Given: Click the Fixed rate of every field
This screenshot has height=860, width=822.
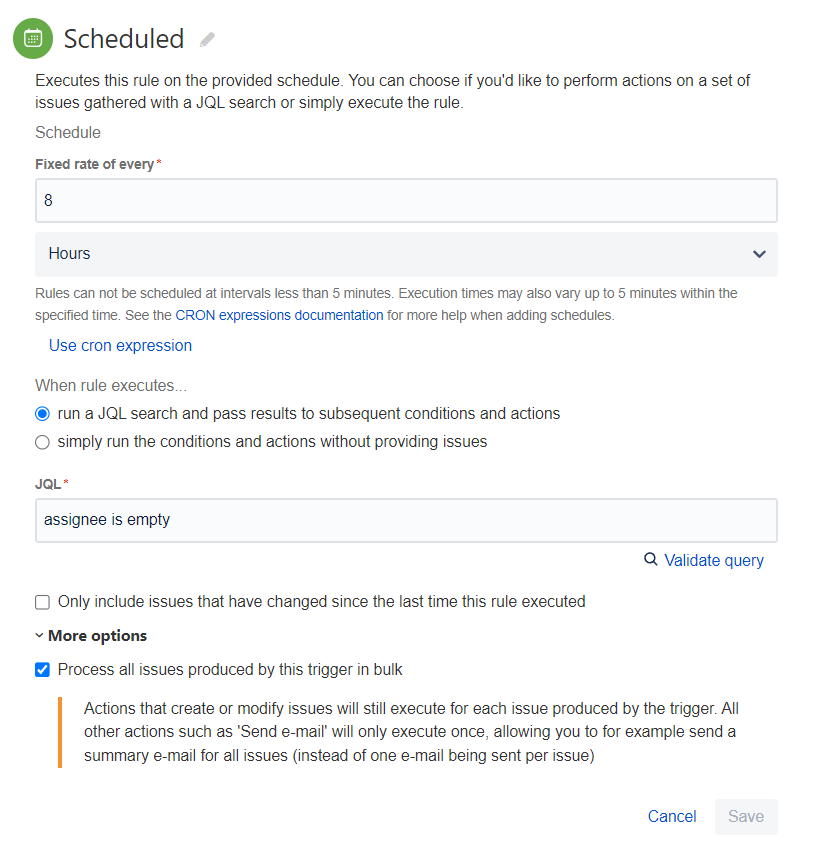Looking at the screenshot, I should click(x=406, y=201).
